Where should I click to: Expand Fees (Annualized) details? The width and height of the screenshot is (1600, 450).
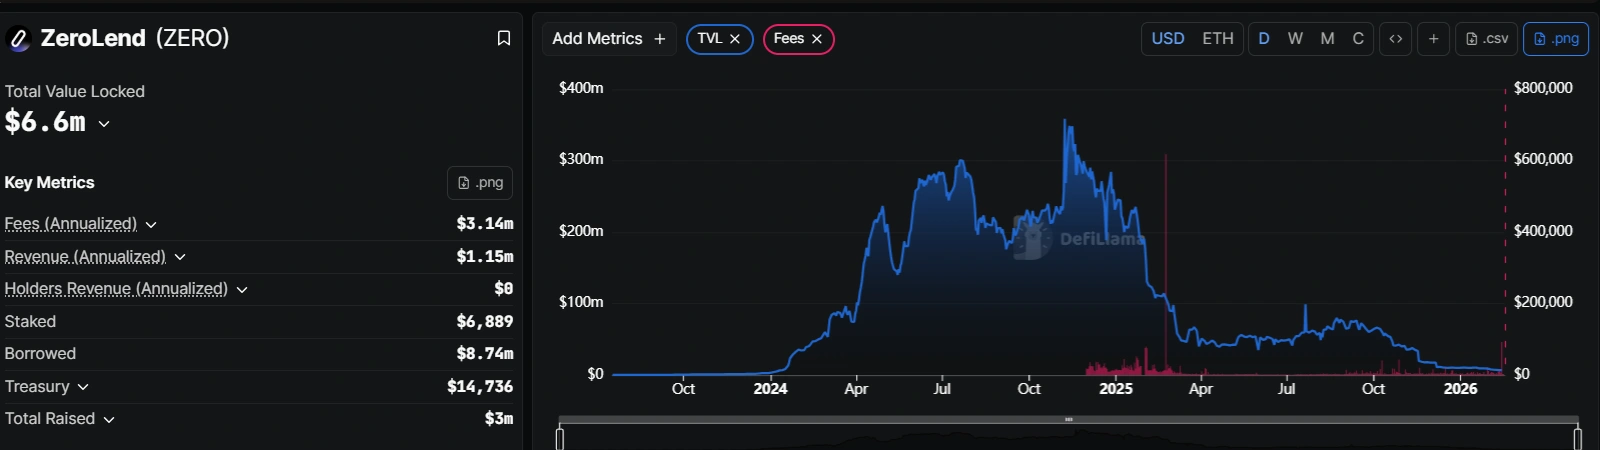pos(151,225)
